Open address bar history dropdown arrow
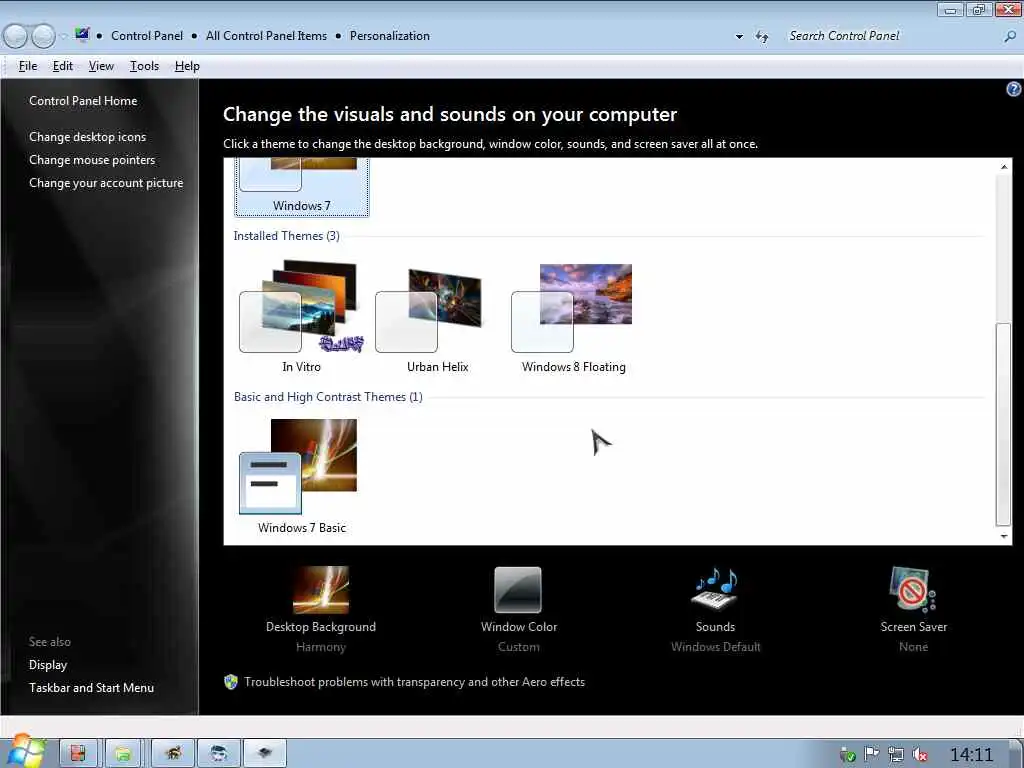The image size is (1024, 768). pos(739,37)
